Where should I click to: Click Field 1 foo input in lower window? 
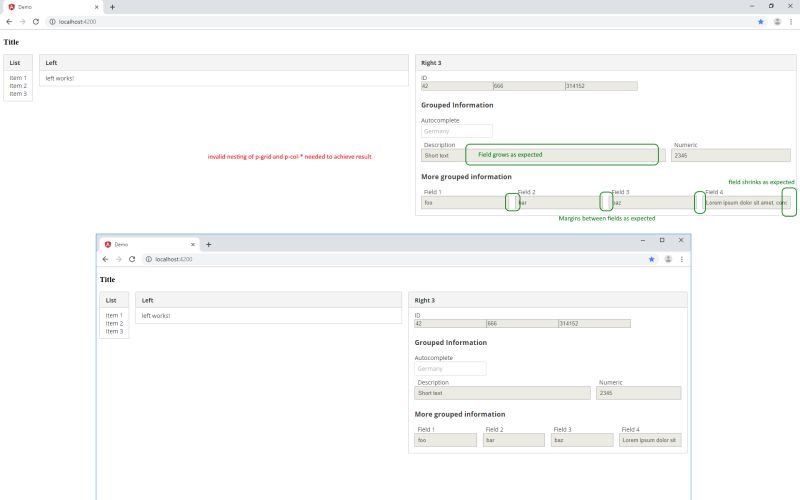click(445, 440)
